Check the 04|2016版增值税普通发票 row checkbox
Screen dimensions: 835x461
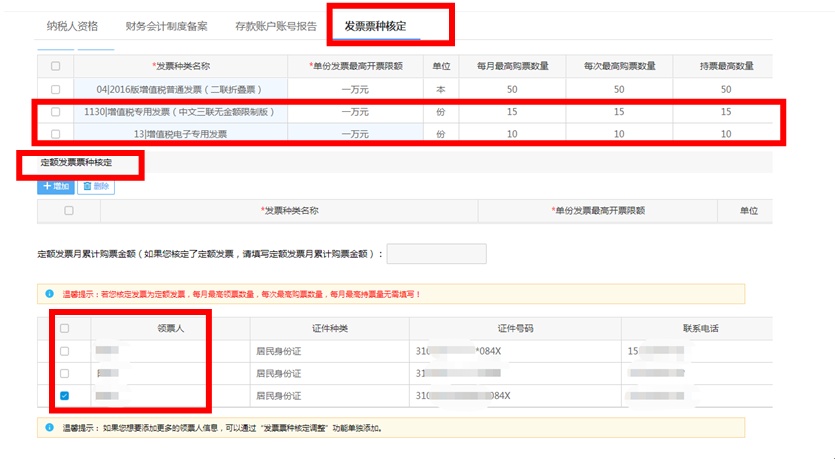point(55,90)
